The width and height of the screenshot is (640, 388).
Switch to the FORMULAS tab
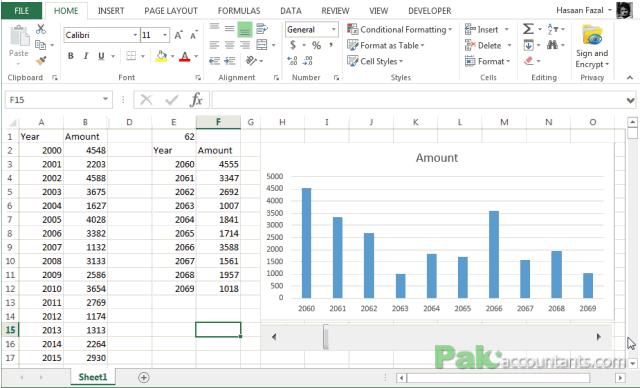239,11
